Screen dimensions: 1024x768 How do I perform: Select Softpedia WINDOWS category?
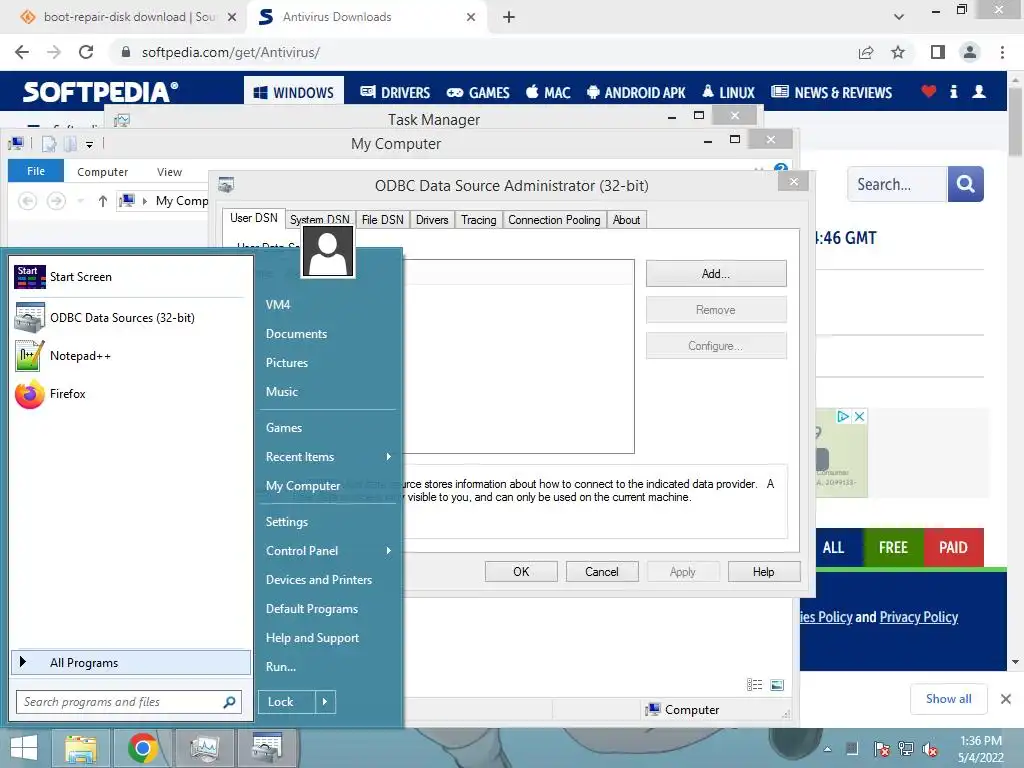pos(294,92)
